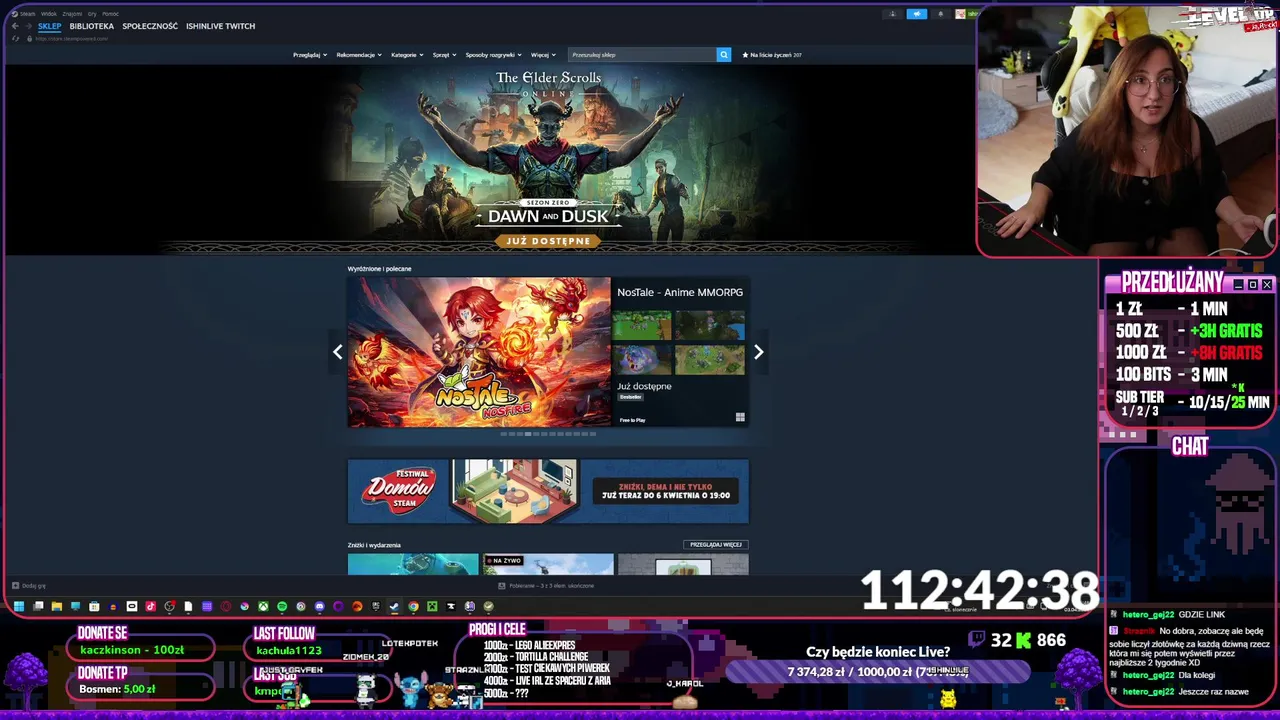This screenshot has height=720, width=1280.
Task: Expand the Sposoby rozgrywki dropdown
Action: pyautogui.click(x=493, y=55)
